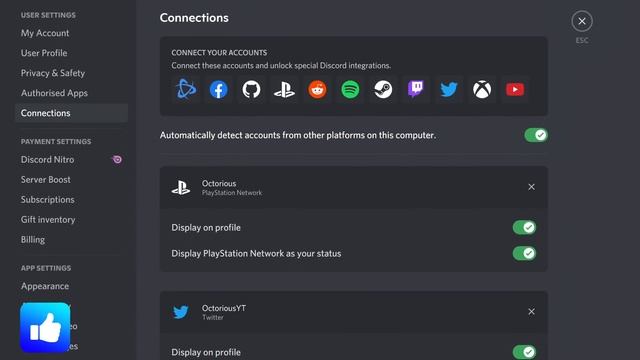Click the OctoriousYT account name

tap(224, 308)
